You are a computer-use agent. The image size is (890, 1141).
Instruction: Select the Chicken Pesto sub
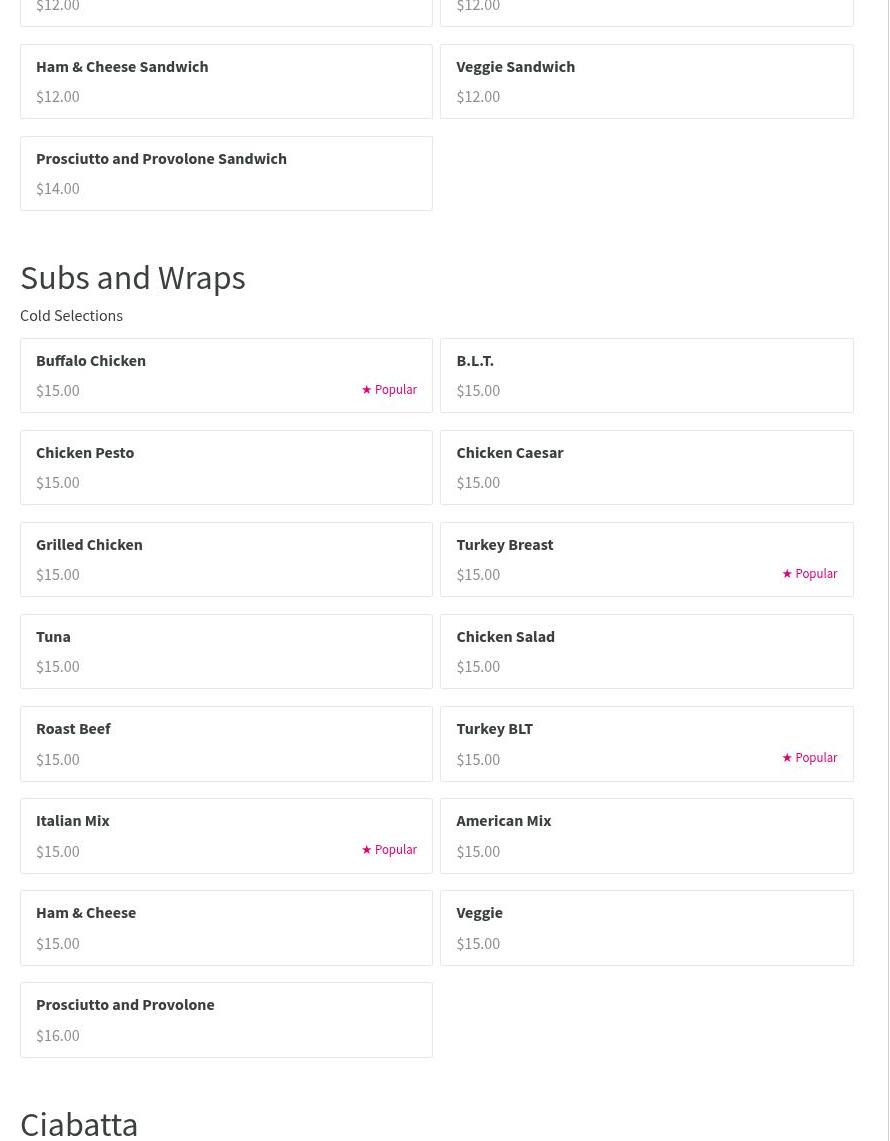tap(226, 467)
